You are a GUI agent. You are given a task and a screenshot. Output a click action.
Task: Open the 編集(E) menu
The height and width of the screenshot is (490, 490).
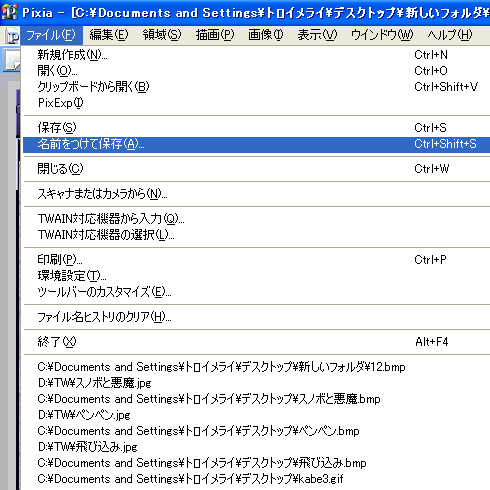tap(109, 35)
